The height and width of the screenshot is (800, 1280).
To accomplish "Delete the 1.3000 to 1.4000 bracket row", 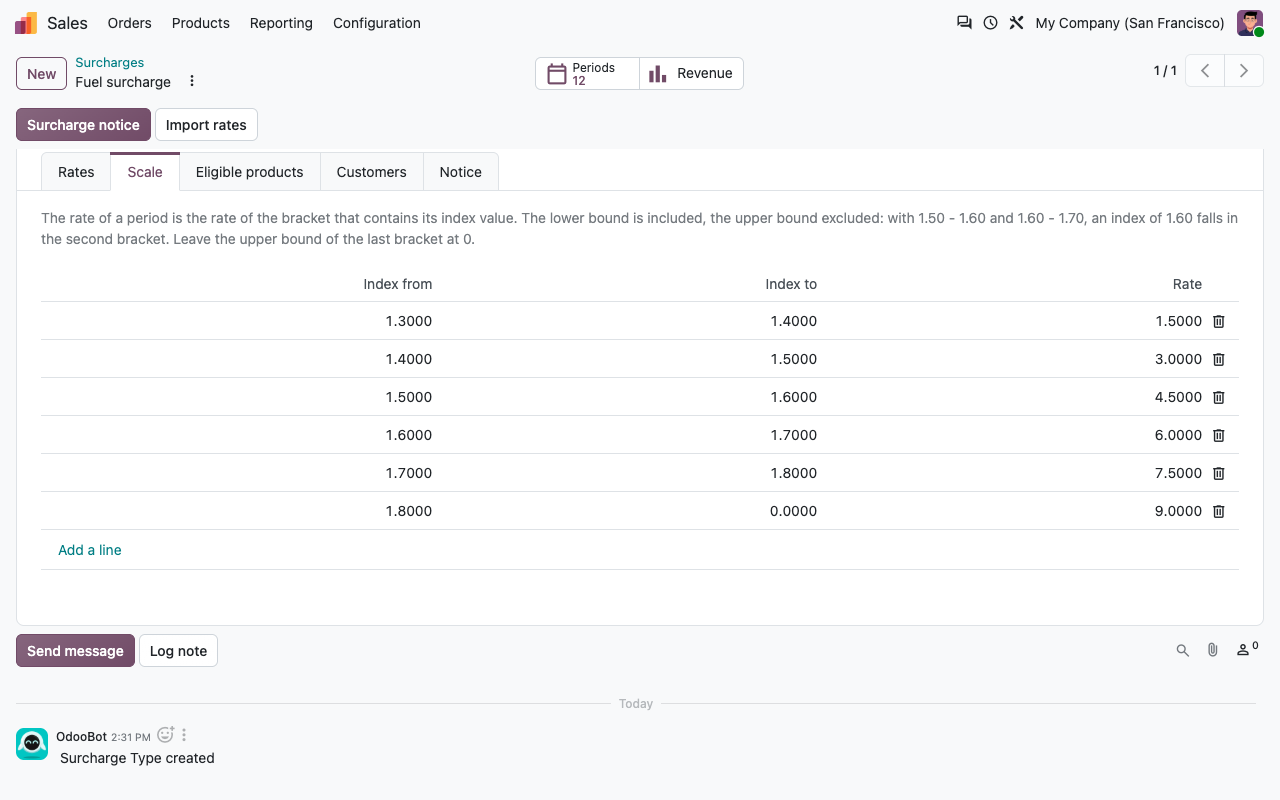I will click(x=1219, y=321).
